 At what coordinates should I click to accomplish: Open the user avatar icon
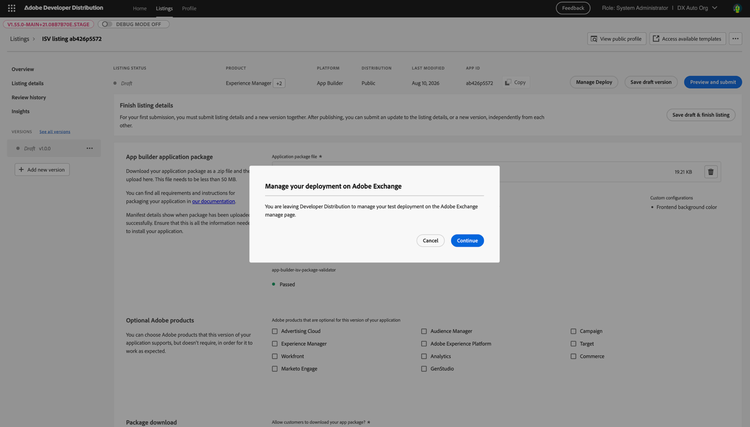(x=737, y=8)
